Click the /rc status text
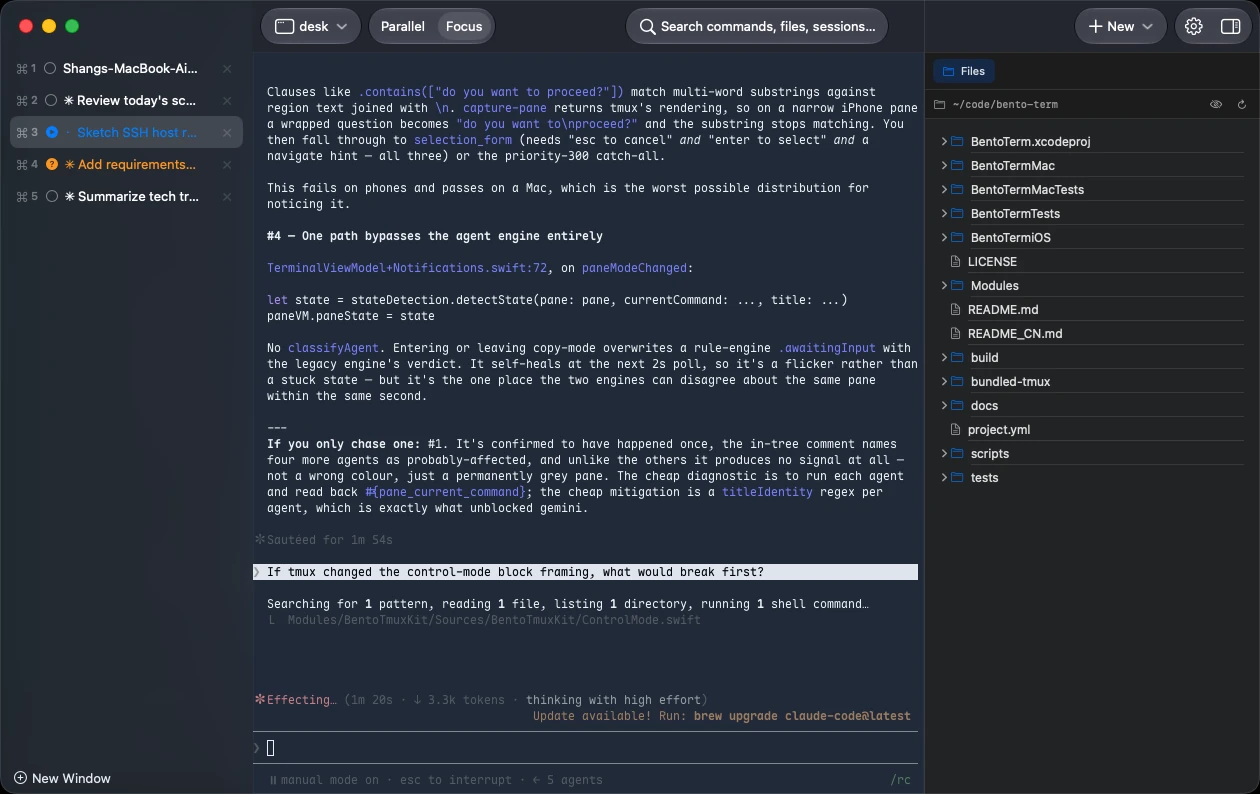 coord(900,780)
